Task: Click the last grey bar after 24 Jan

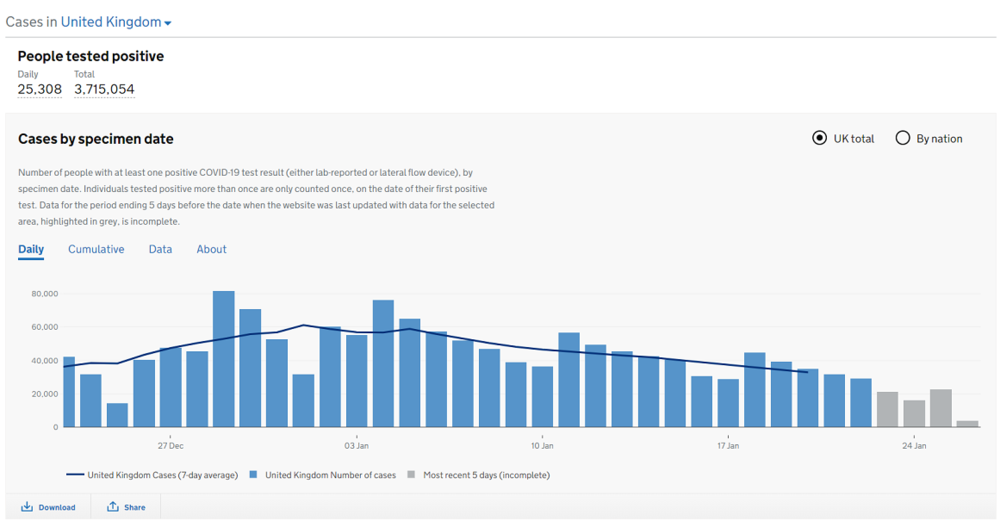Action: 967,423
